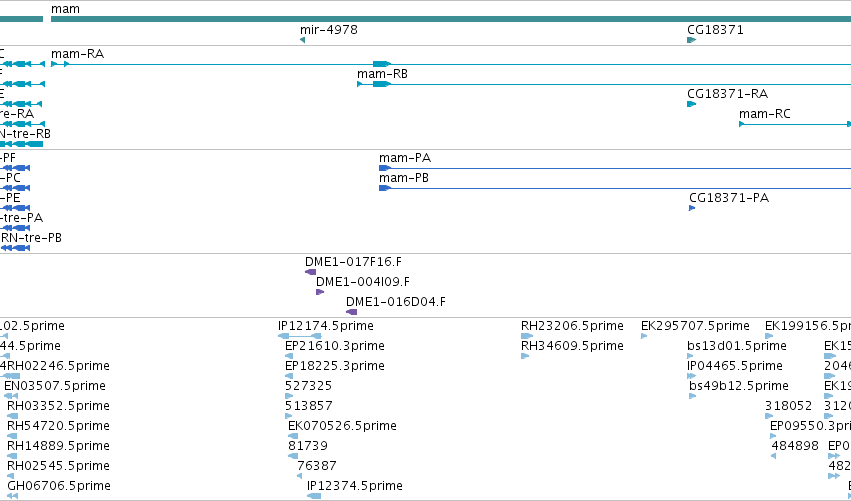
Task: Click the mam-PA protein start glyph
Action: 385,168
